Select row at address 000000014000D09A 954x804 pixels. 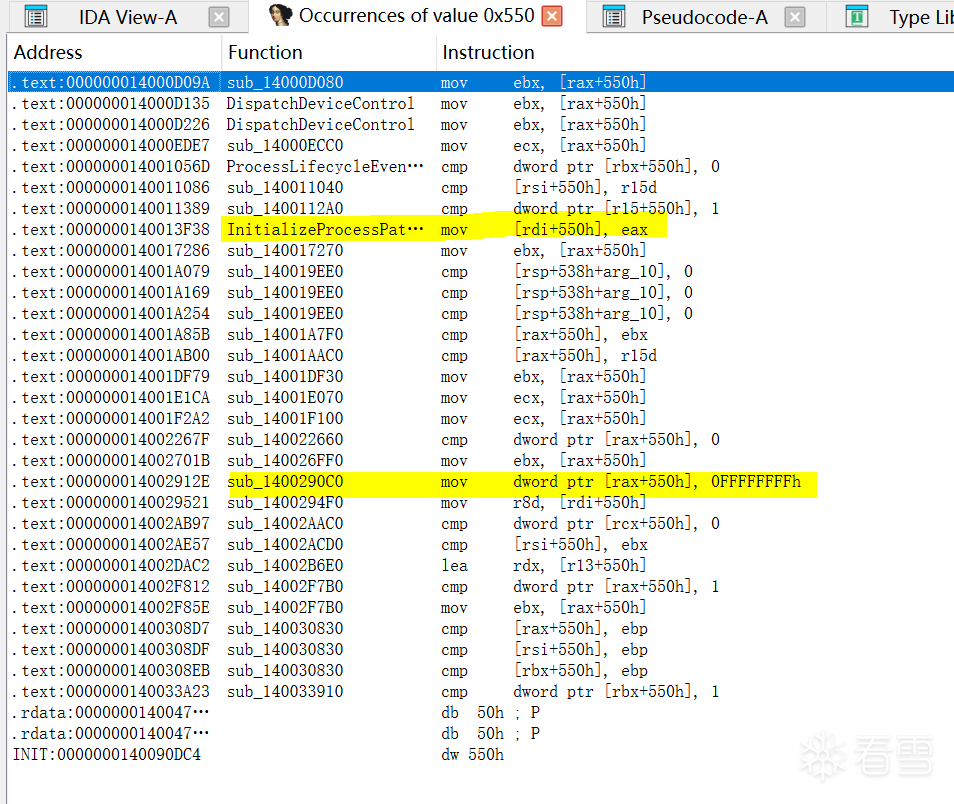tap(481, 82)
